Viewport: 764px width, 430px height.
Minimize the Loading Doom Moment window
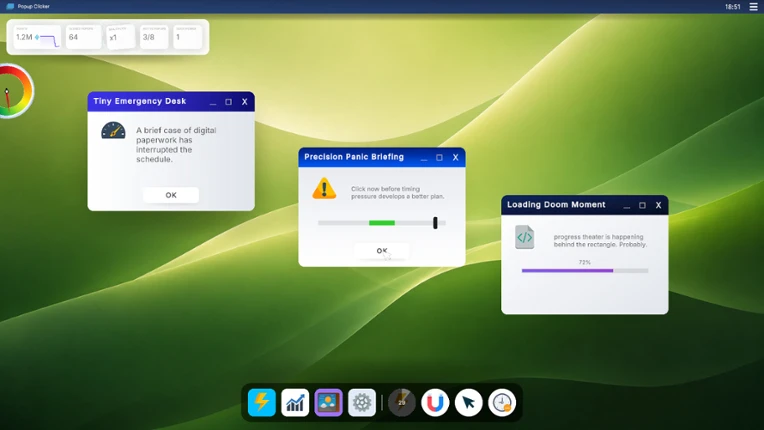coord(627,205)
